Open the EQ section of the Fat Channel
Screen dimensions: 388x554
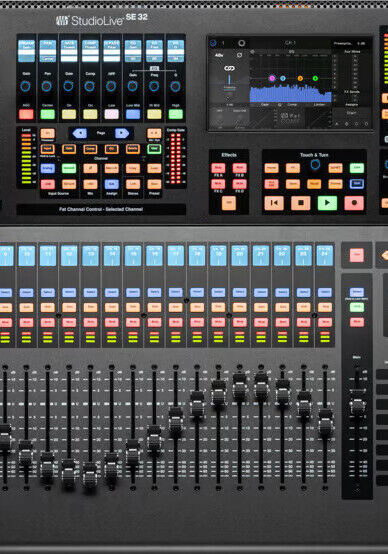point(112,149)
